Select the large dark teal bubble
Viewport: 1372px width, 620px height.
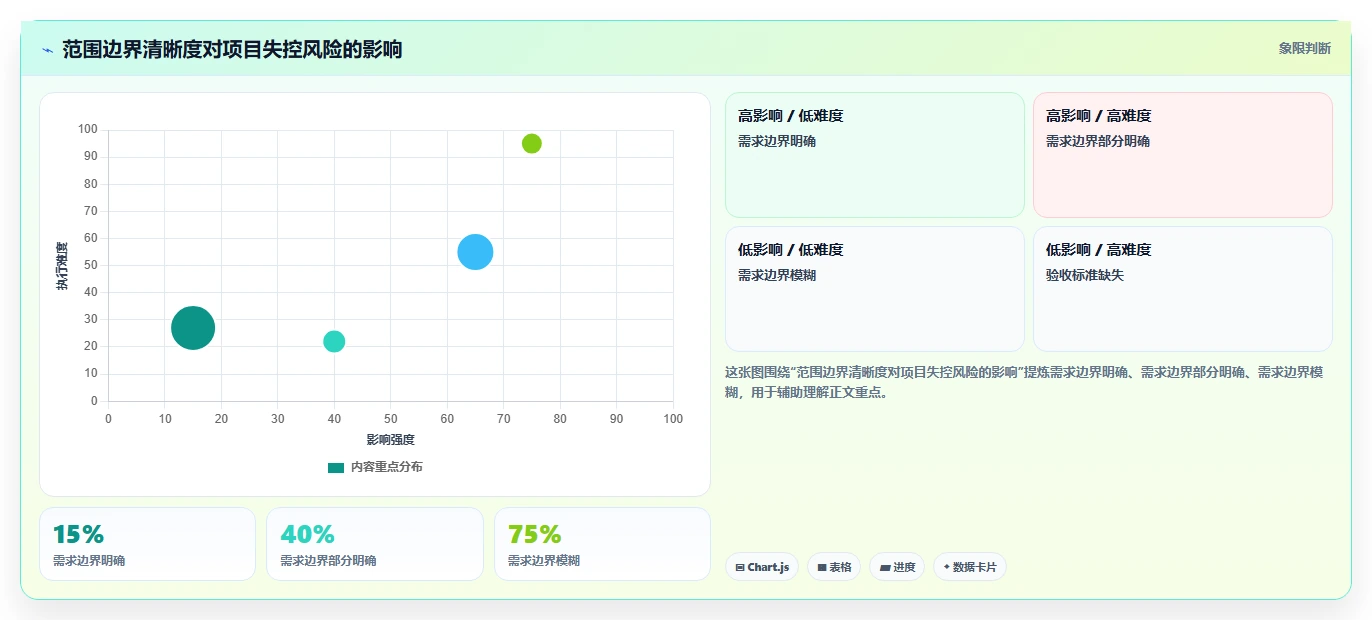[x=193, y=327]
